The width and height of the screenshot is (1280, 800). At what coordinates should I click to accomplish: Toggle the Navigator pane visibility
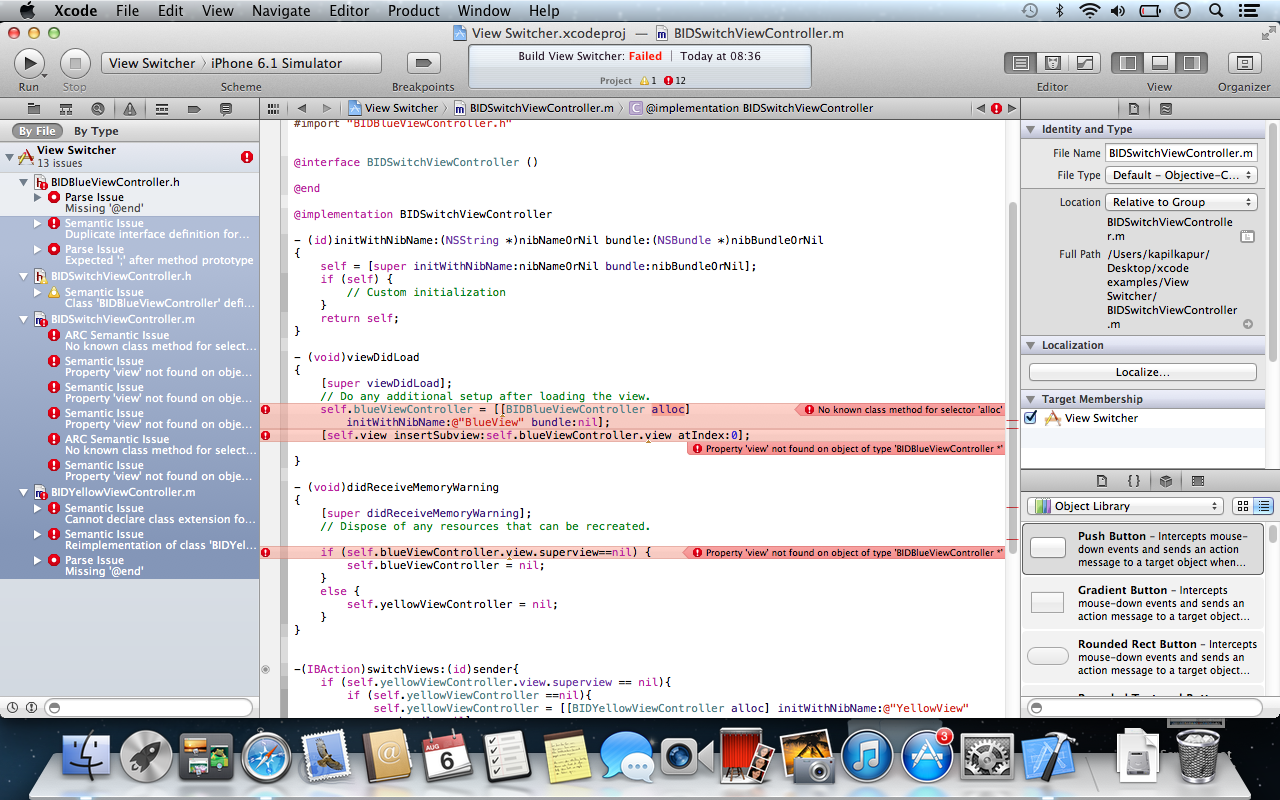pos(1129,63)
